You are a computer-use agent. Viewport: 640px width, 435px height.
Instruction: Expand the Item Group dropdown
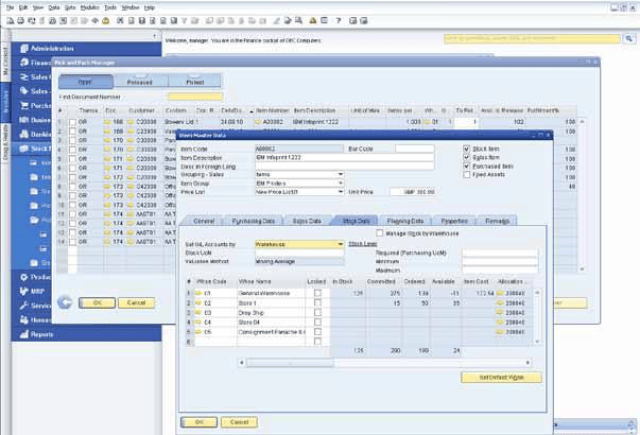(340, 182)
